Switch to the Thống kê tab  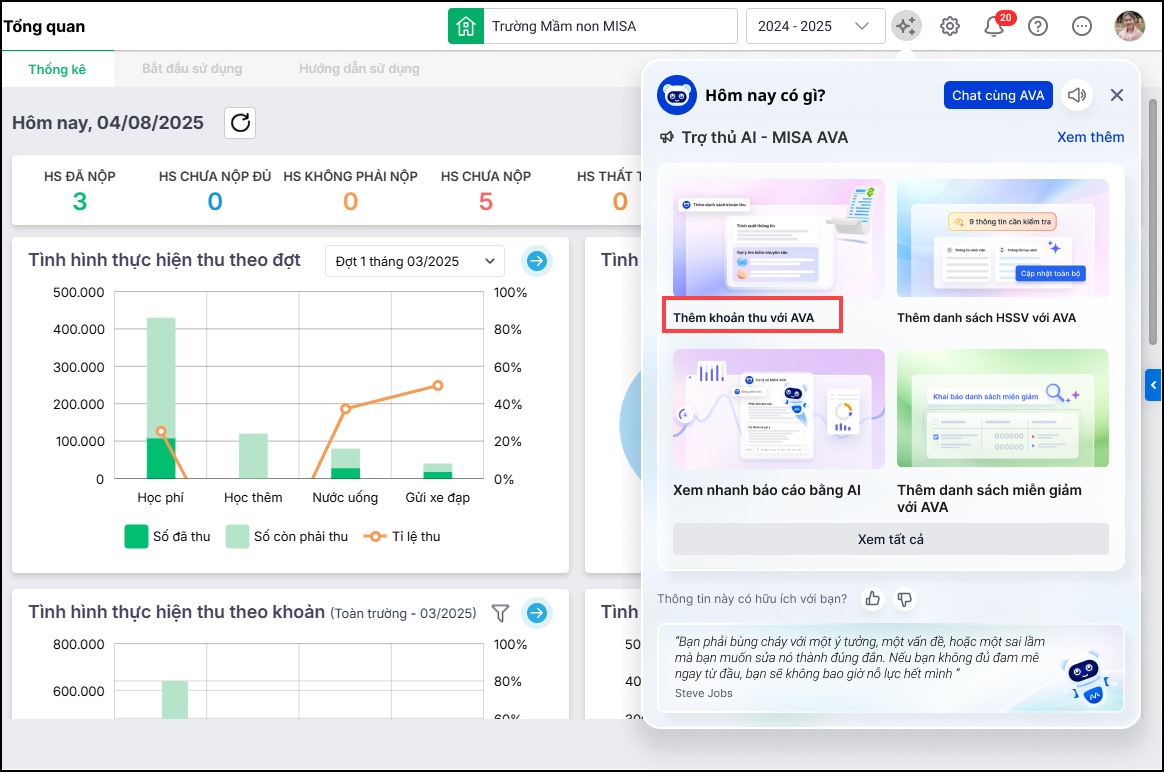(57, 69)
